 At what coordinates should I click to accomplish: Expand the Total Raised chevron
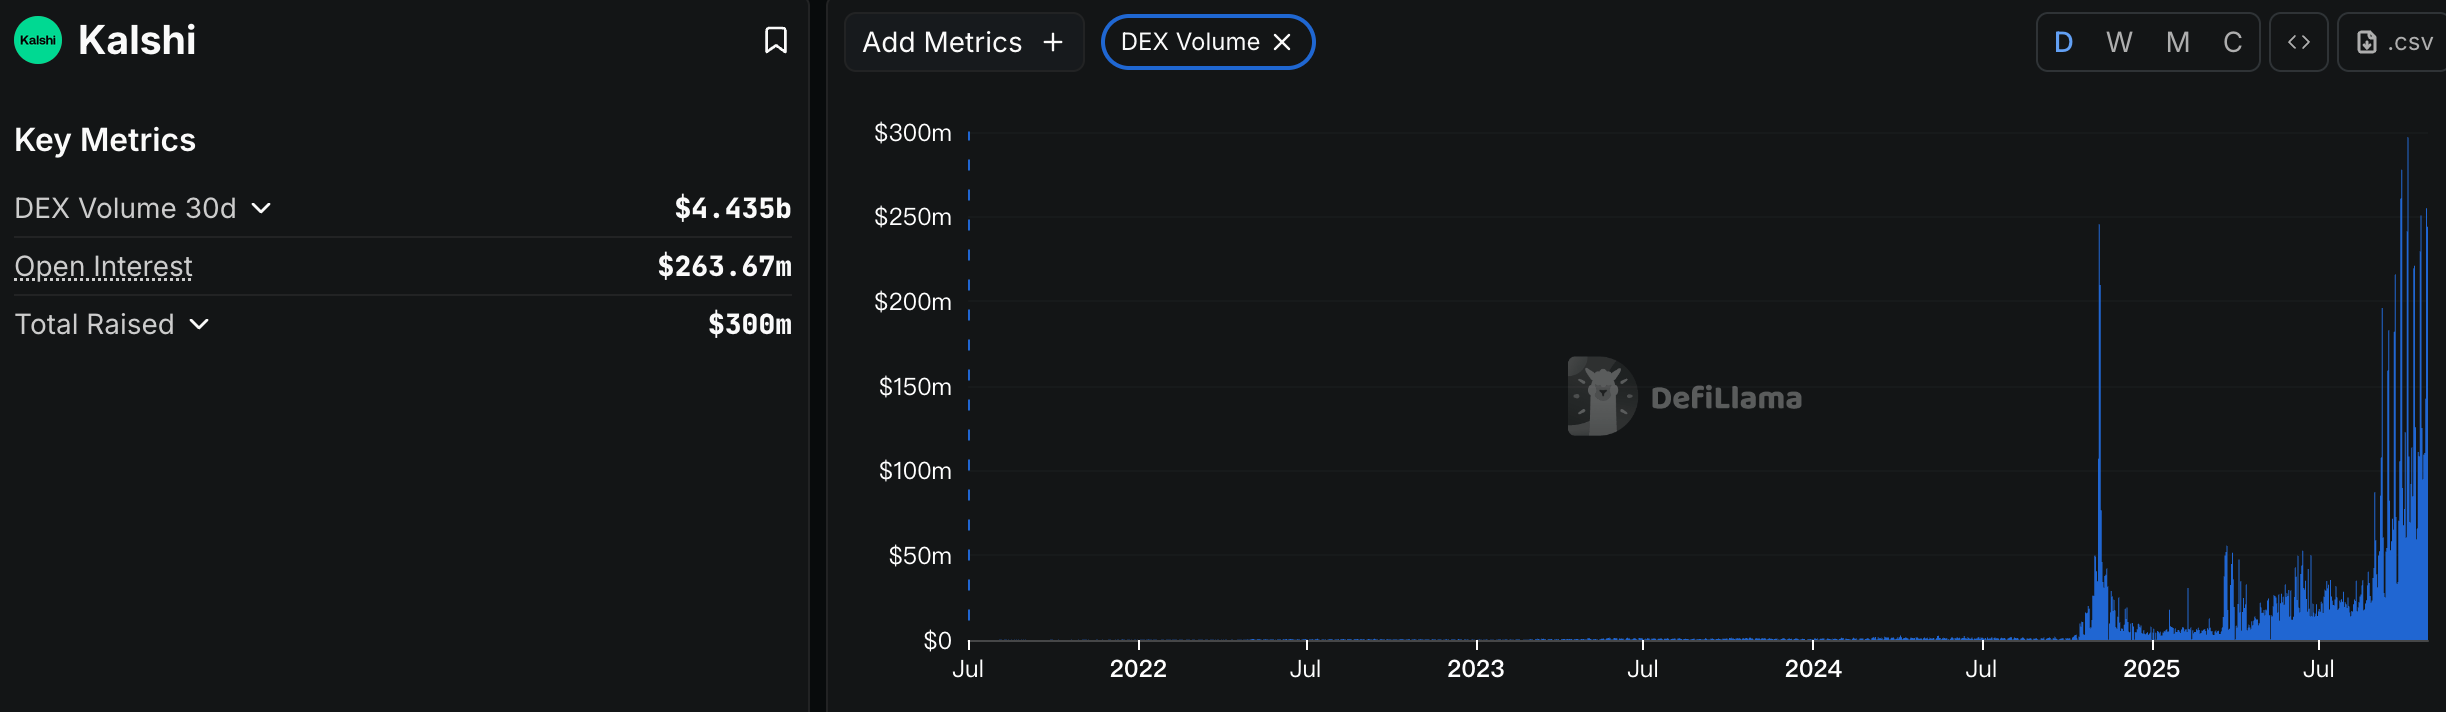point(199,324)
